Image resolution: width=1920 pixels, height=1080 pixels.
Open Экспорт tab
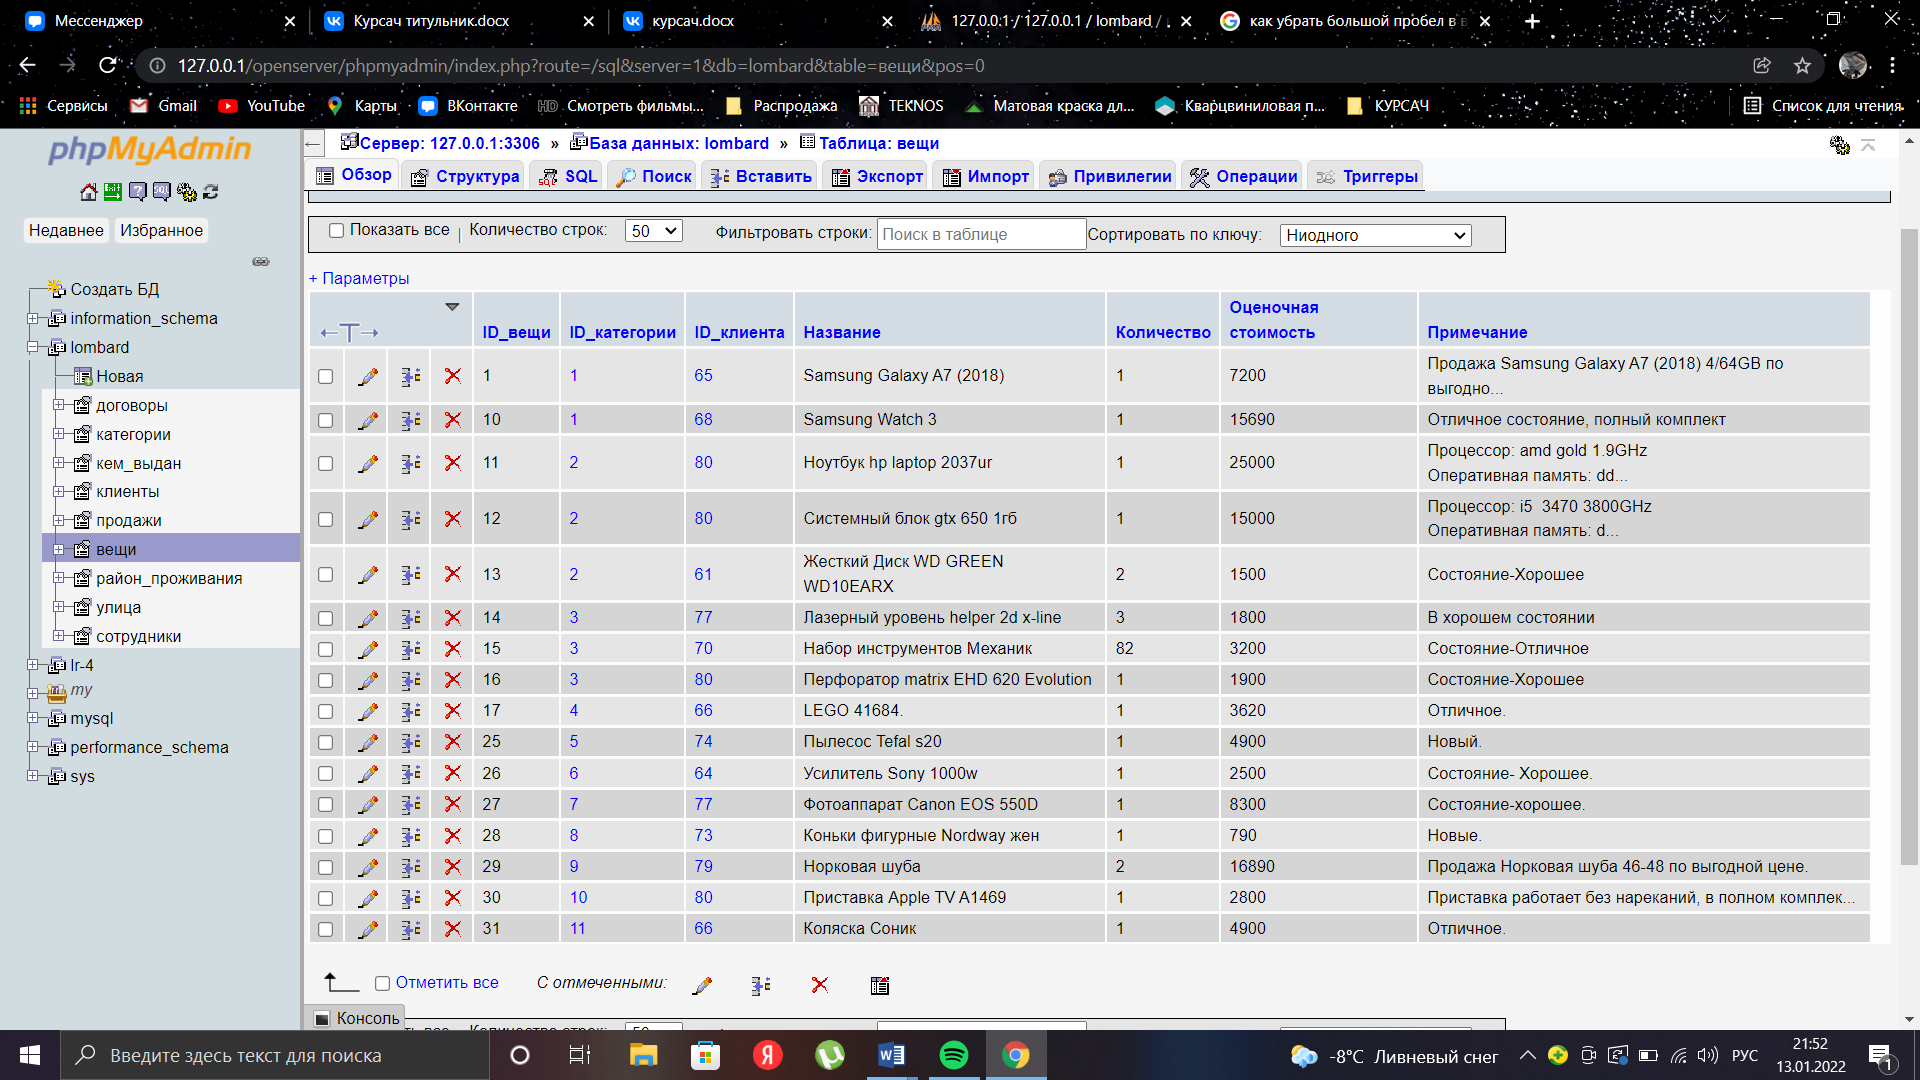tap(878, 176)
